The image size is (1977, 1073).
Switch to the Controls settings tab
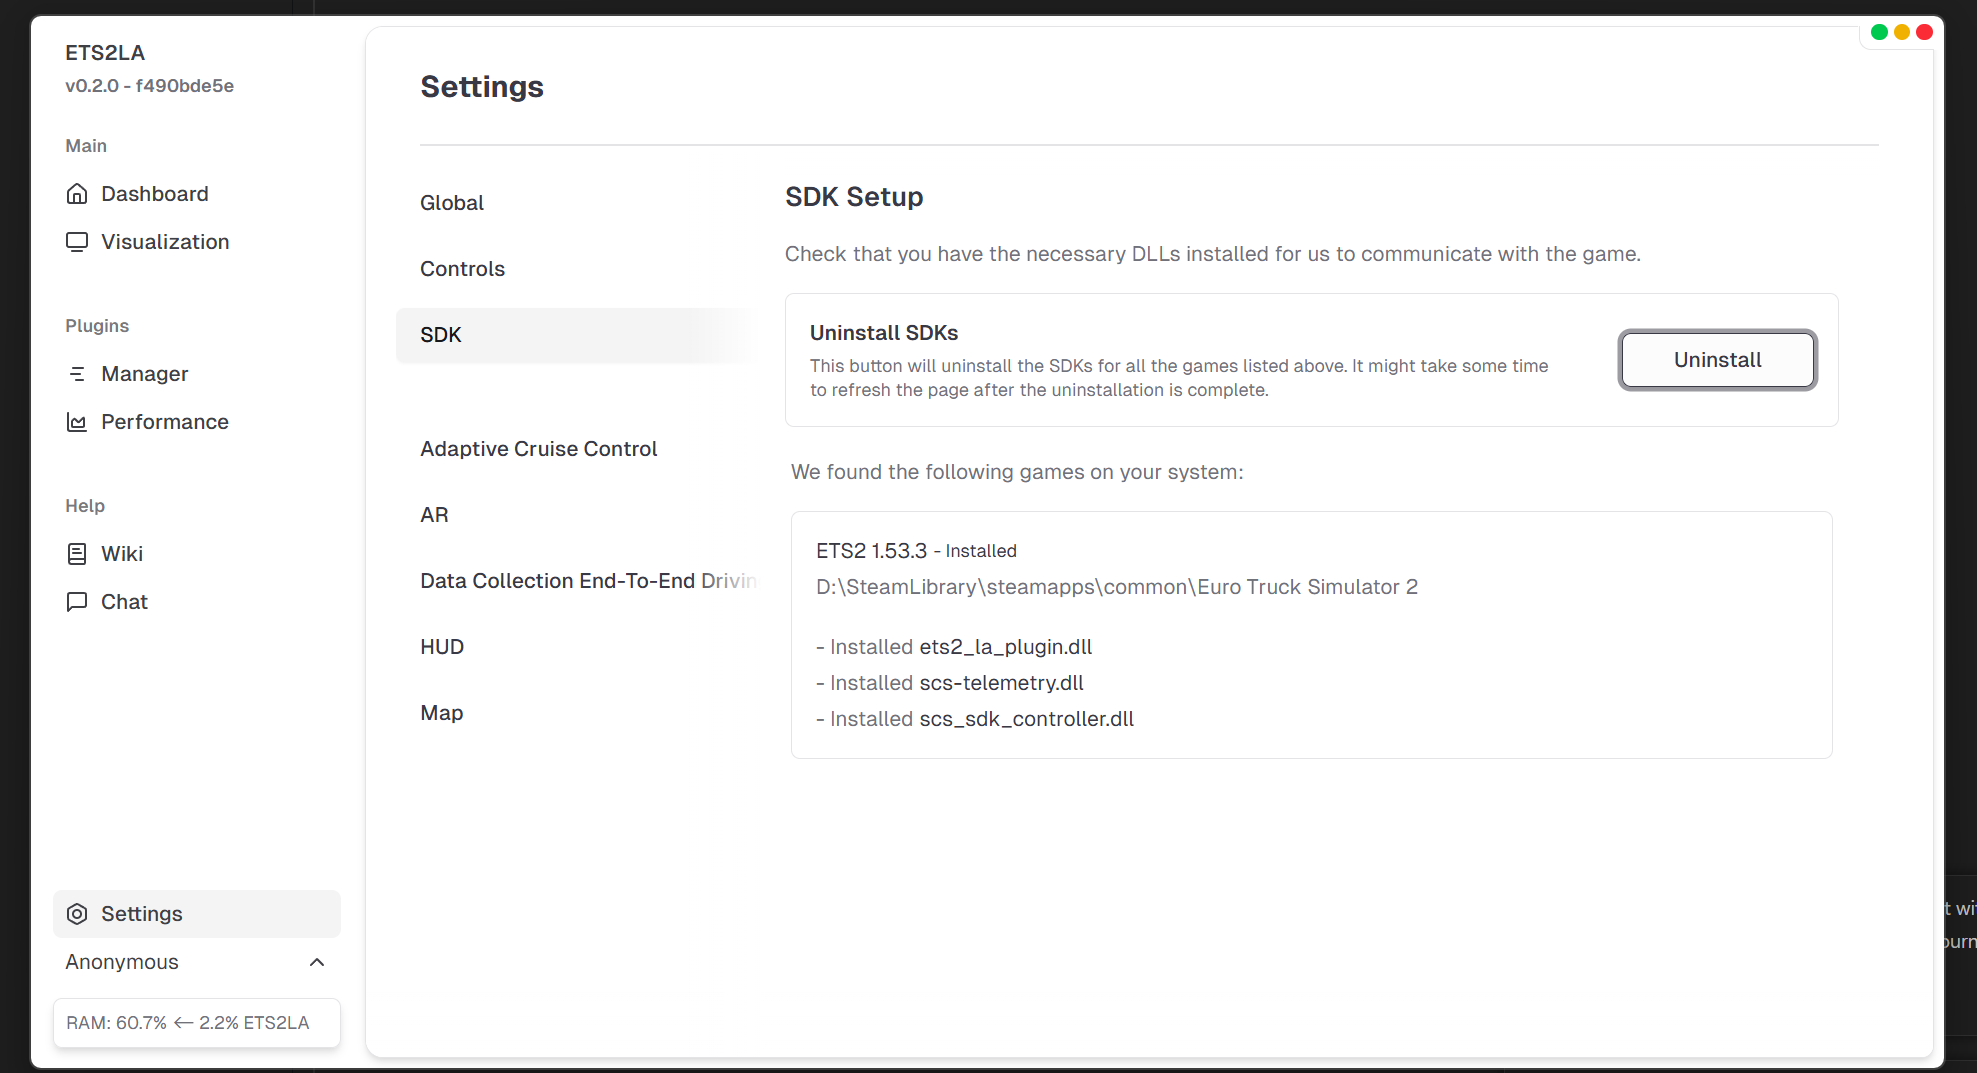pyautogui.click(x=462, y=269)
